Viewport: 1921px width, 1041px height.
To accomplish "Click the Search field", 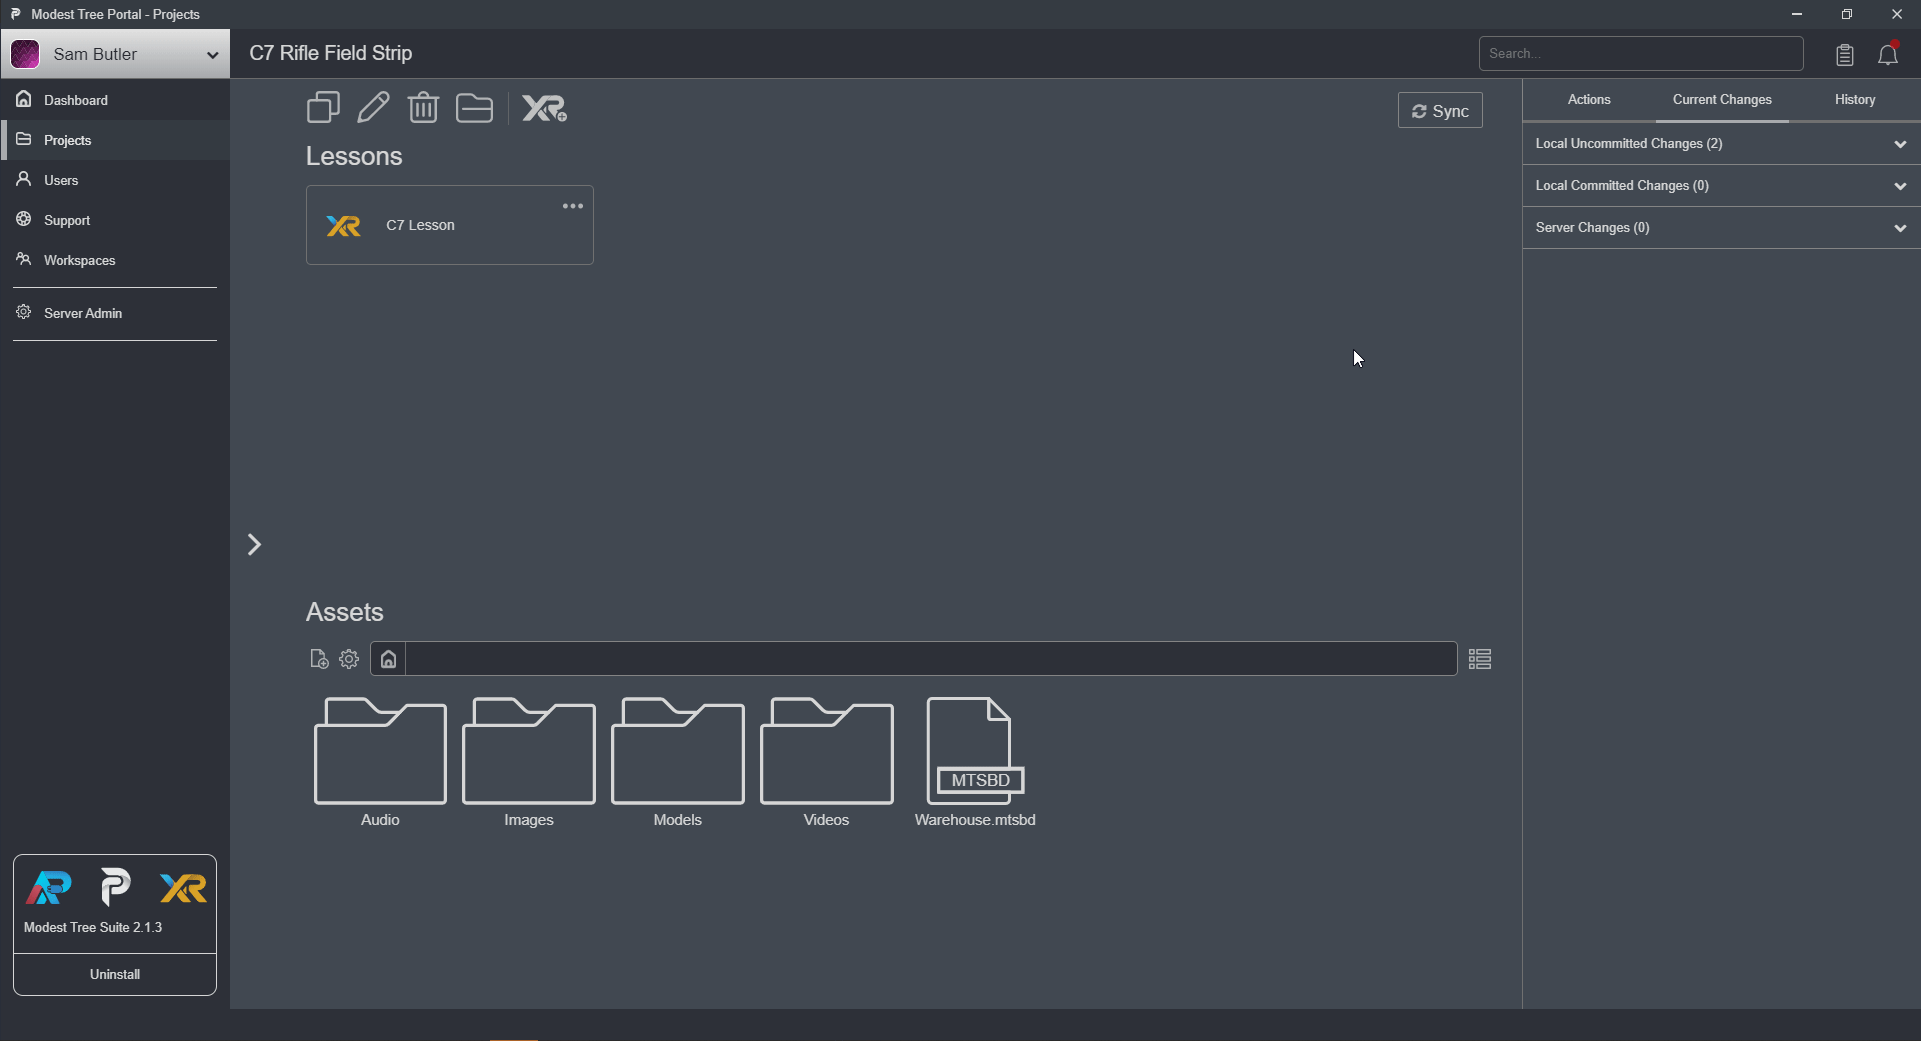I will [1641, 54].
